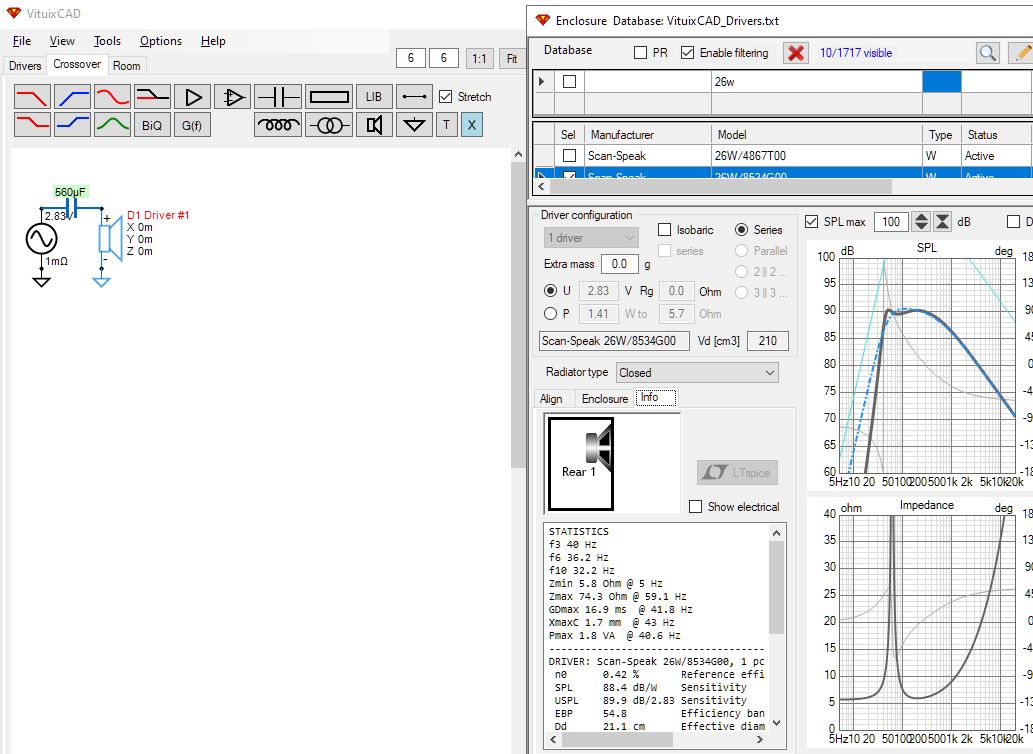This screenshot has height=754, width=1033.
Task: Insert a loudspeaker driver component
Action: (x=374, y=124)
